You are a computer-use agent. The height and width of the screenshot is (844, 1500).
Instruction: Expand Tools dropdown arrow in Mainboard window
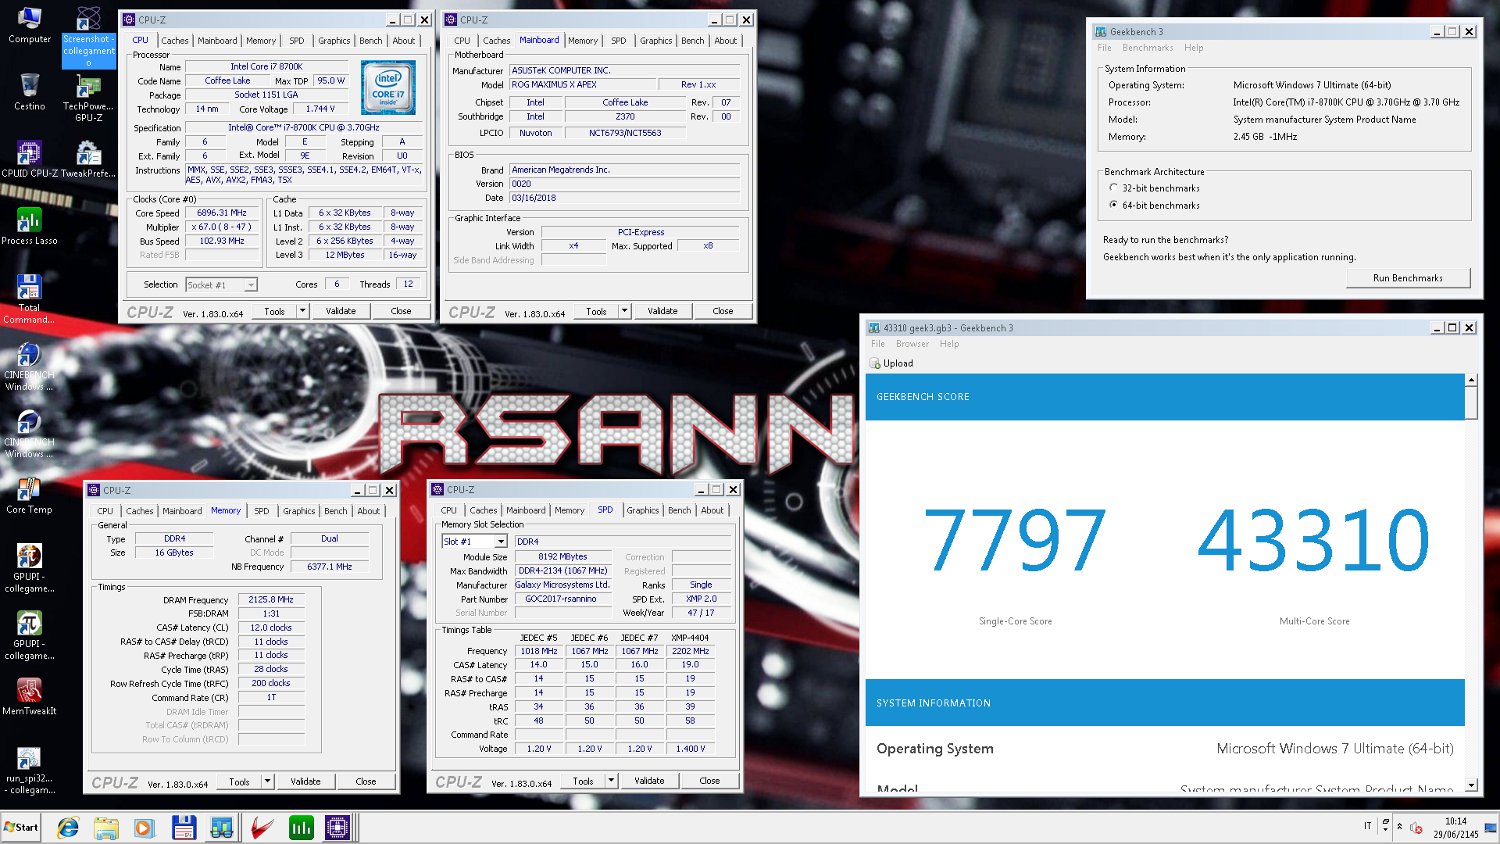624,311
